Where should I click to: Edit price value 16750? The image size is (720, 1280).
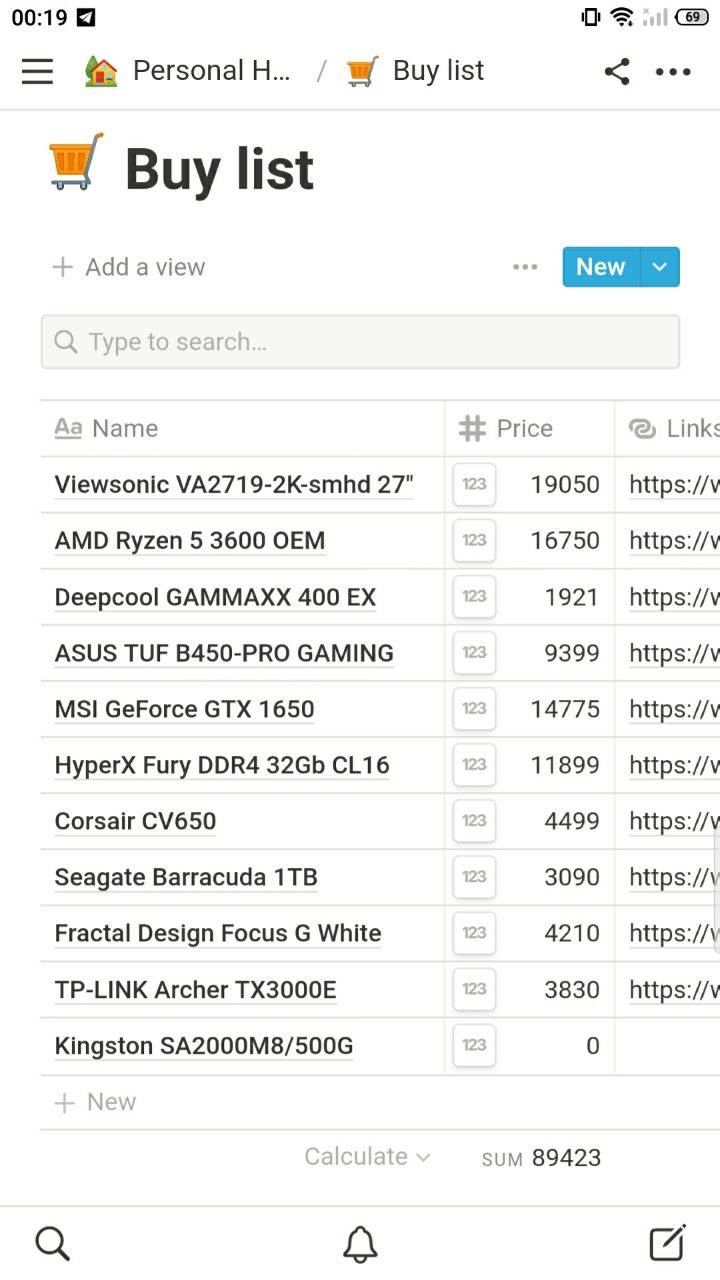pos(565,541)
